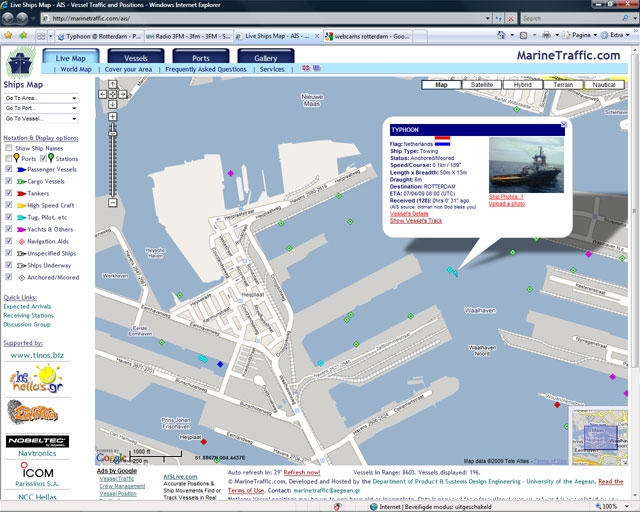The width and height of the screenshot is (640, 512).
Task: Expand the Quick Tabs list arrow
Action: click(51, 36)
